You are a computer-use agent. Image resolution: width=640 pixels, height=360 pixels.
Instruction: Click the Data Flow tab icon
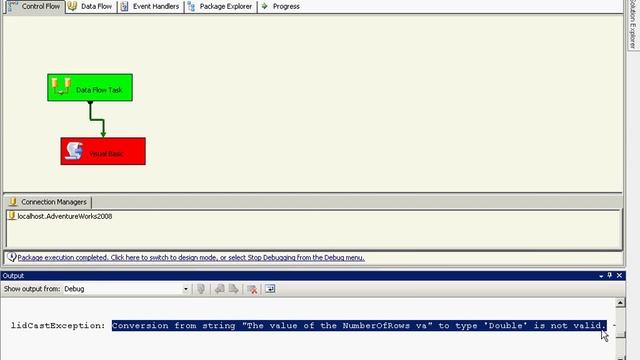[72, 6]
